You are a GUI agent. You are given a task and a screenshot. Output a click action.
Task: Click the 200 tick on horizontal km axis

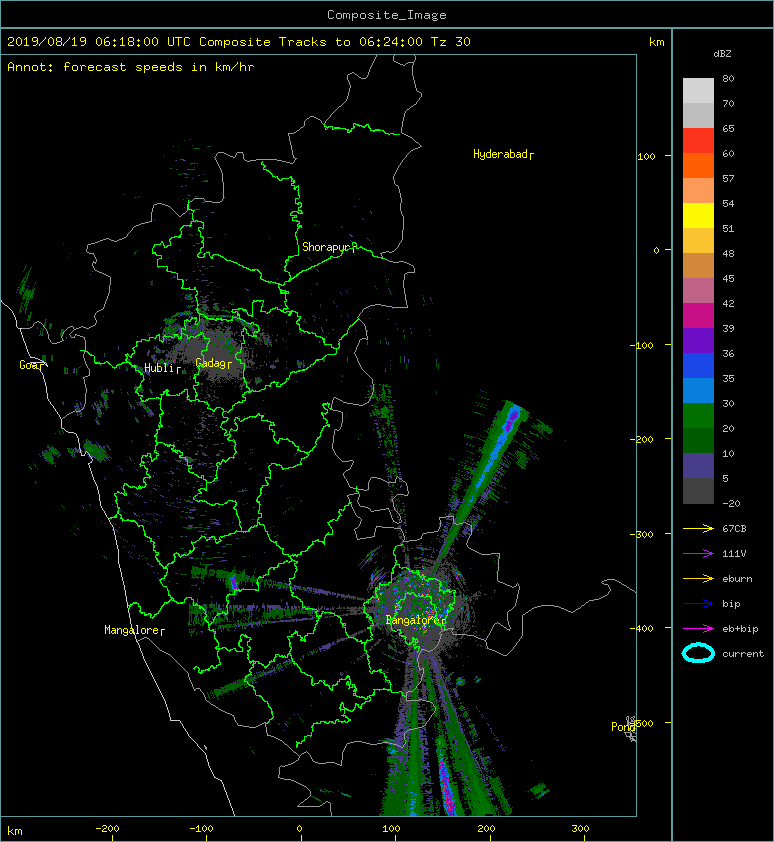point(486,829)
